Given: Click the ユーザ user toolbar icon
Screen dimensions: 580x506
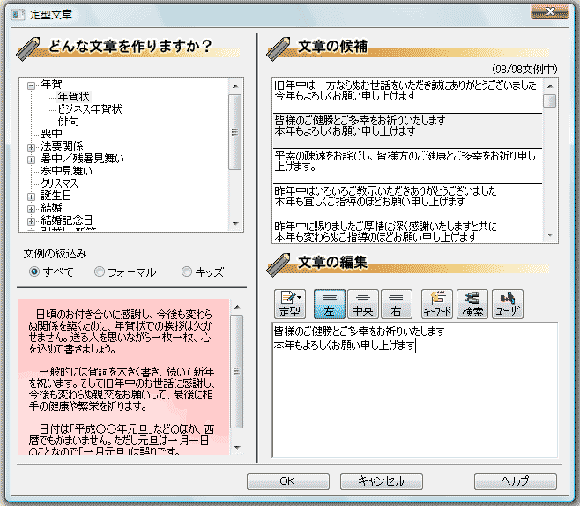Looking at the screenshot, I should 508,304.
